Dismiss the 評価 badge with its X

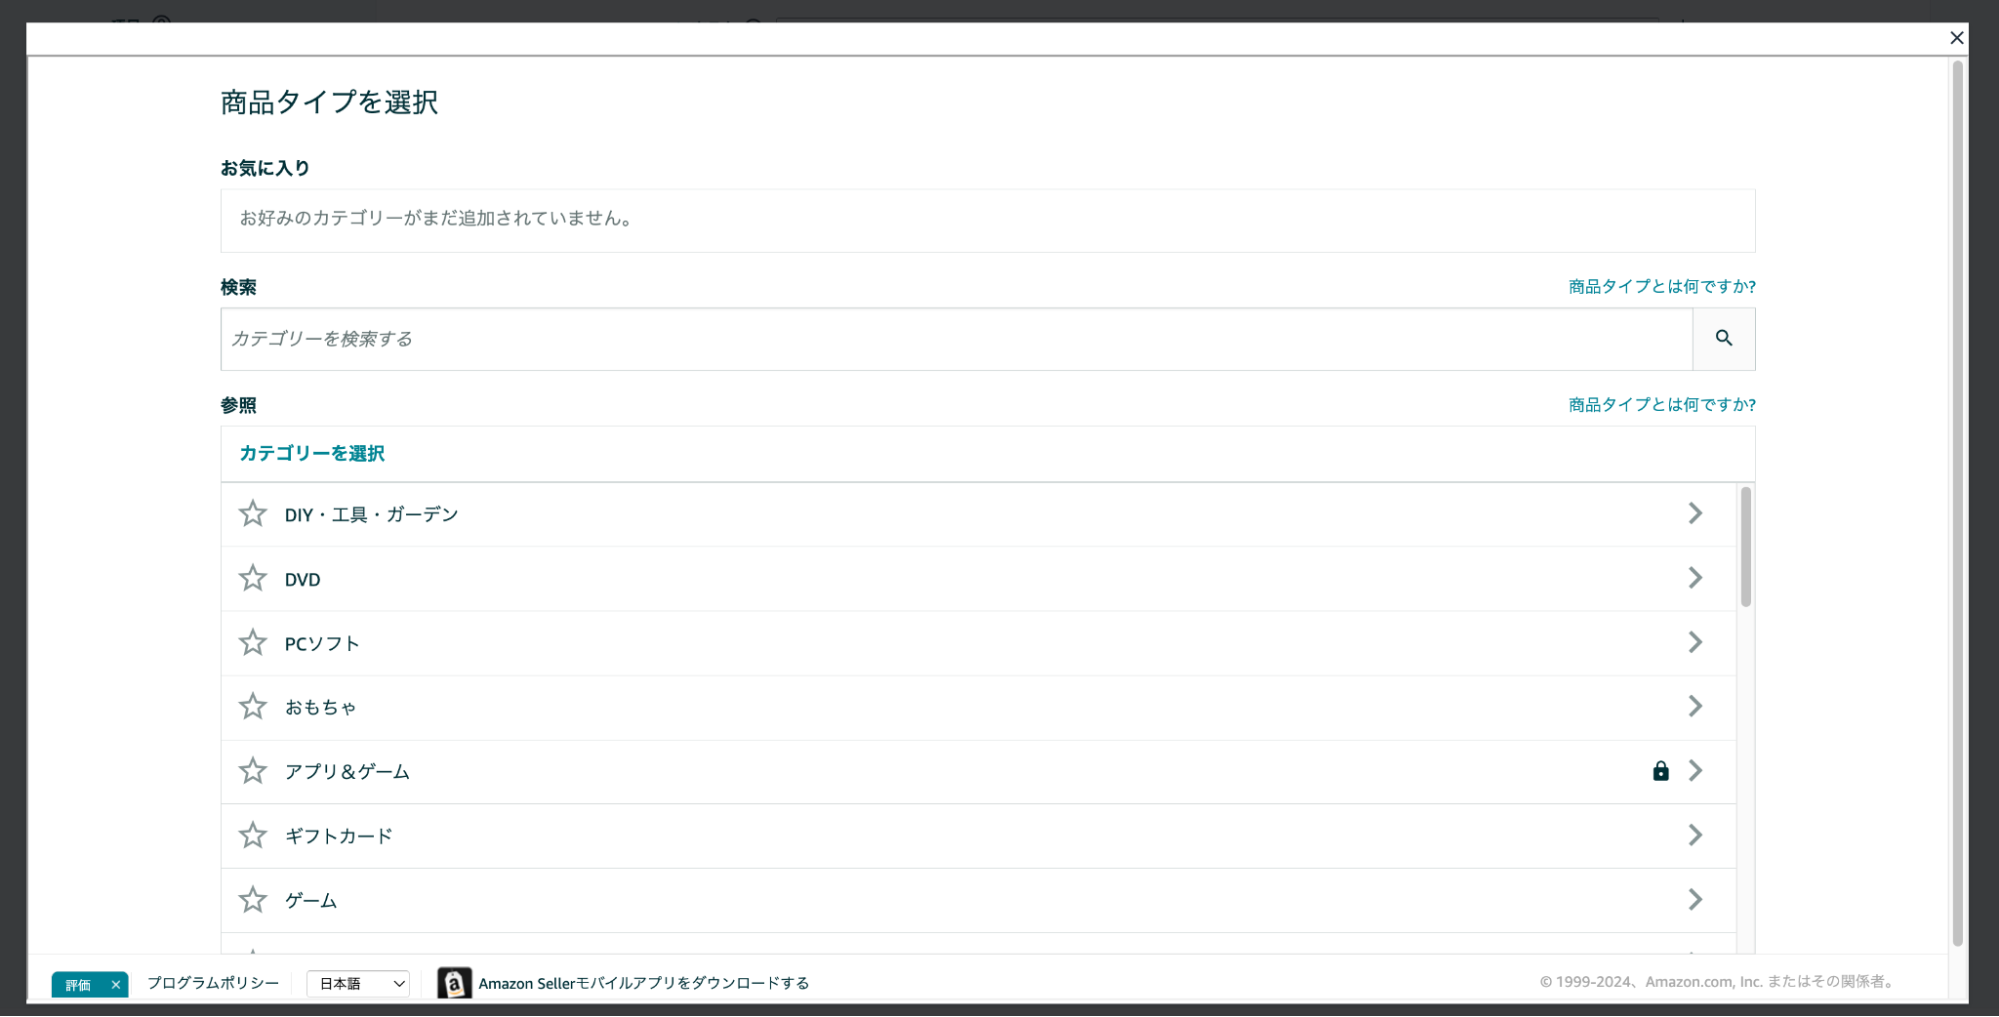116,985
